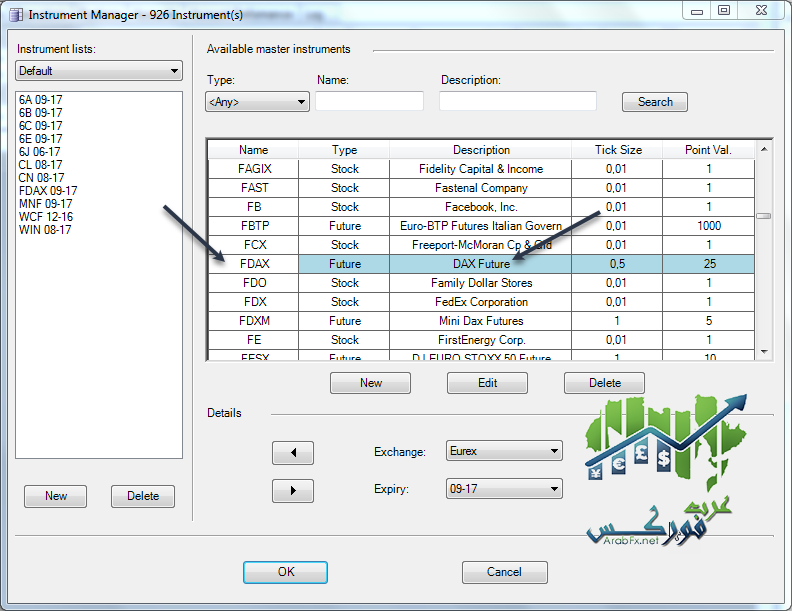
Task: Select 6B 09-17 in instrument list
Action: [x=41, y=113]
